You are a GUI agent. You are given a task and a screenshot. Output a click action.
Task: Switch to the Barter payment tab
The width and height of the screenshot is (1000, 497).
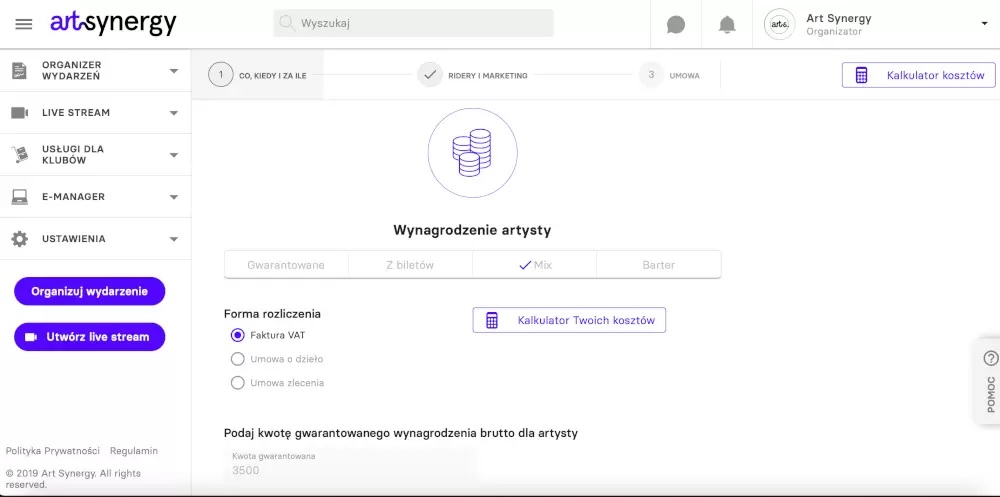click(658, 265)
